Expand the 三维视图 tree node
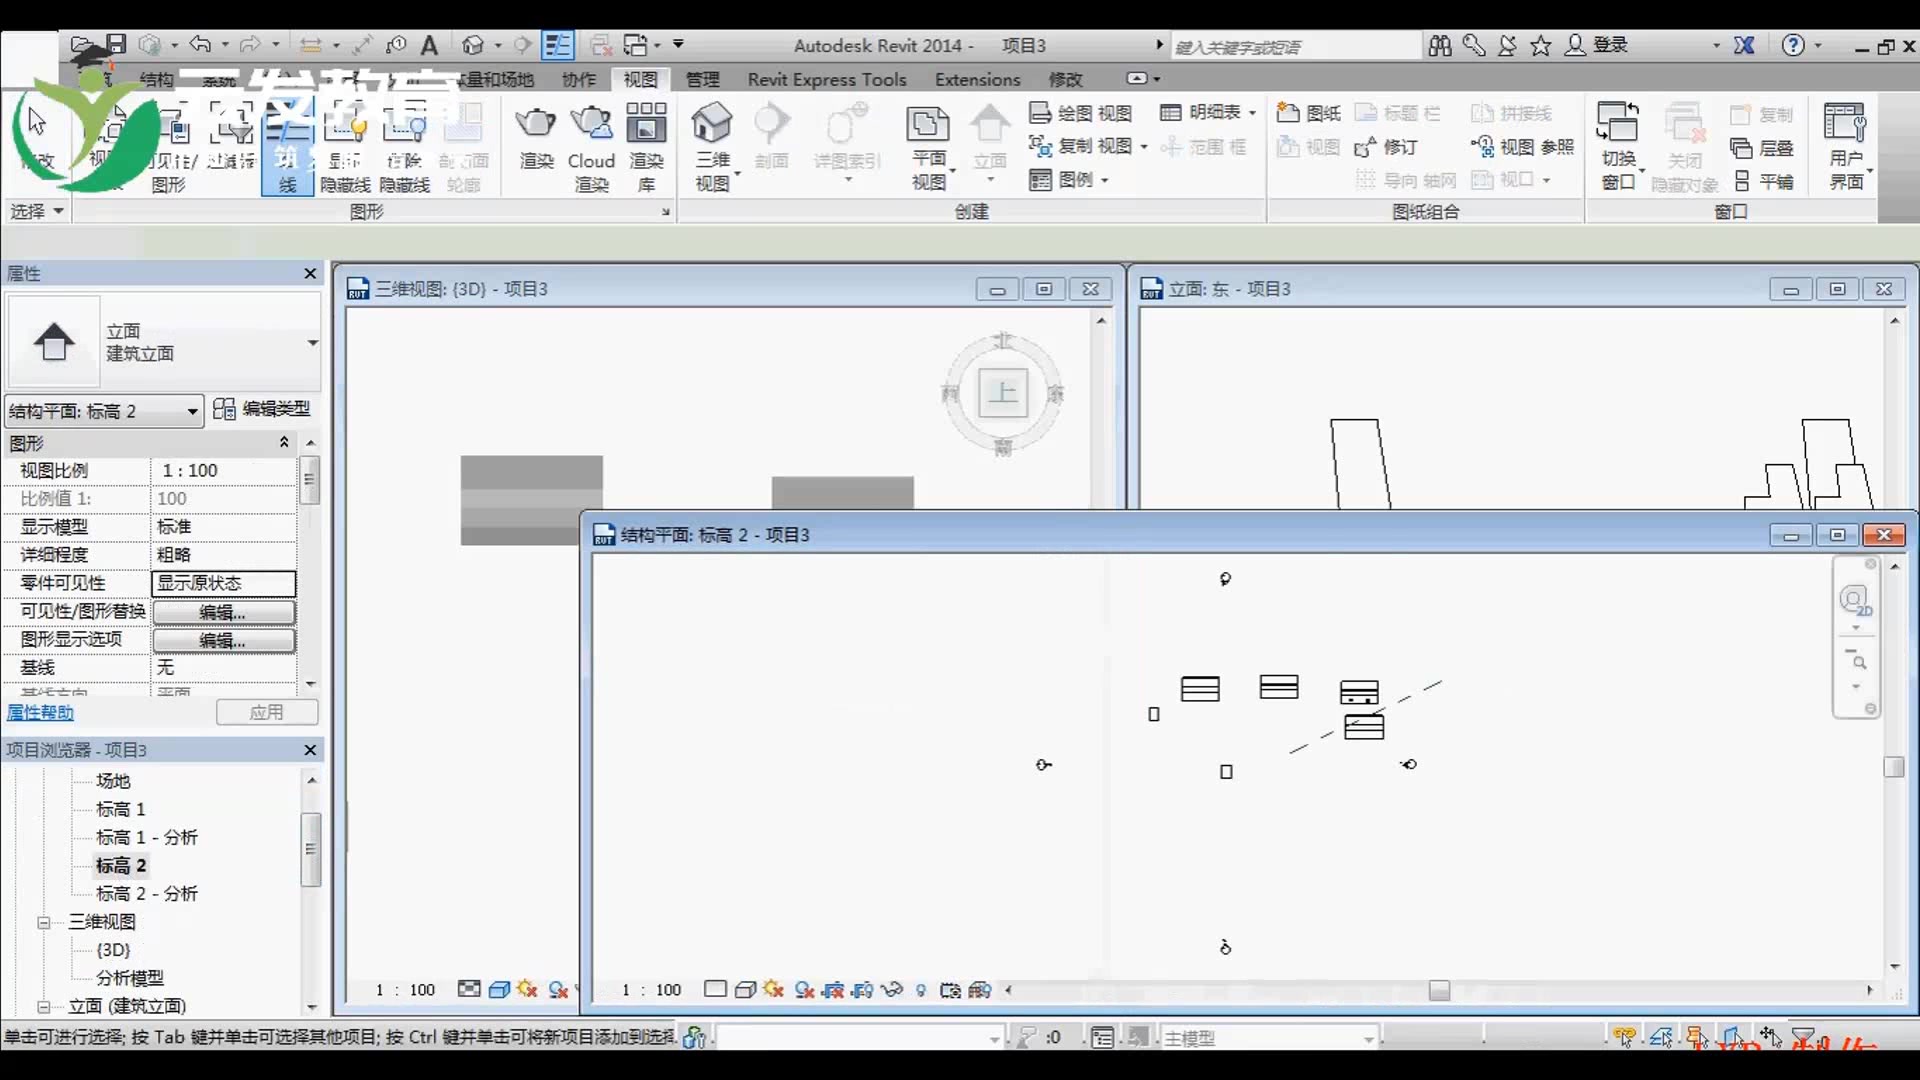 44,921
